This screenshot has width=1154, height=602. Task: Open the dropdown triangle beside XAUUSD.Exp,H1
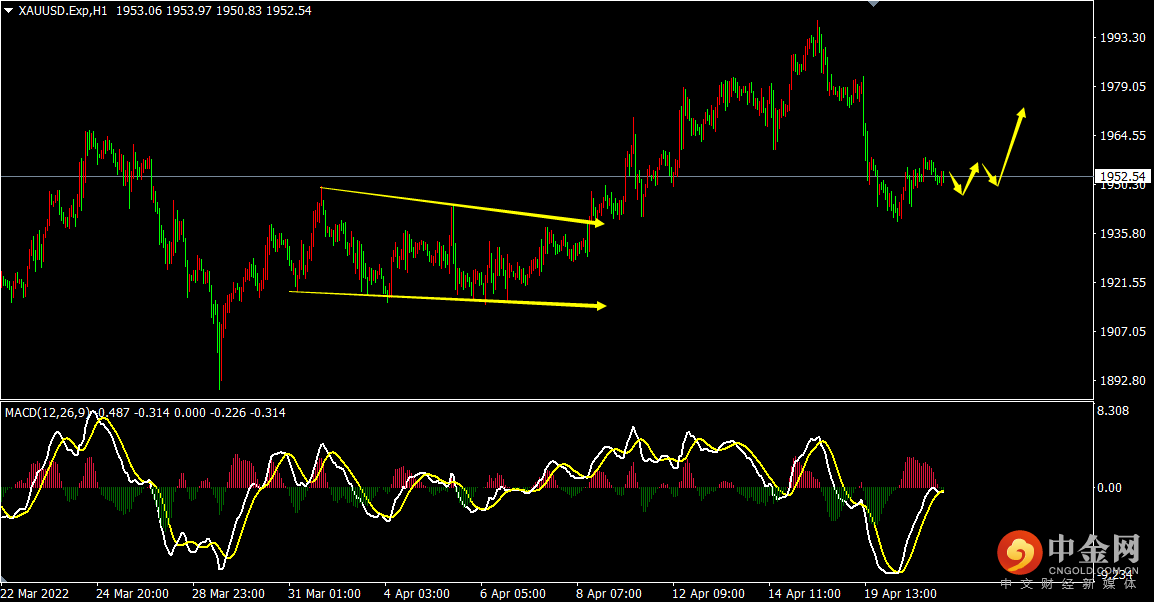pos(9,10)
